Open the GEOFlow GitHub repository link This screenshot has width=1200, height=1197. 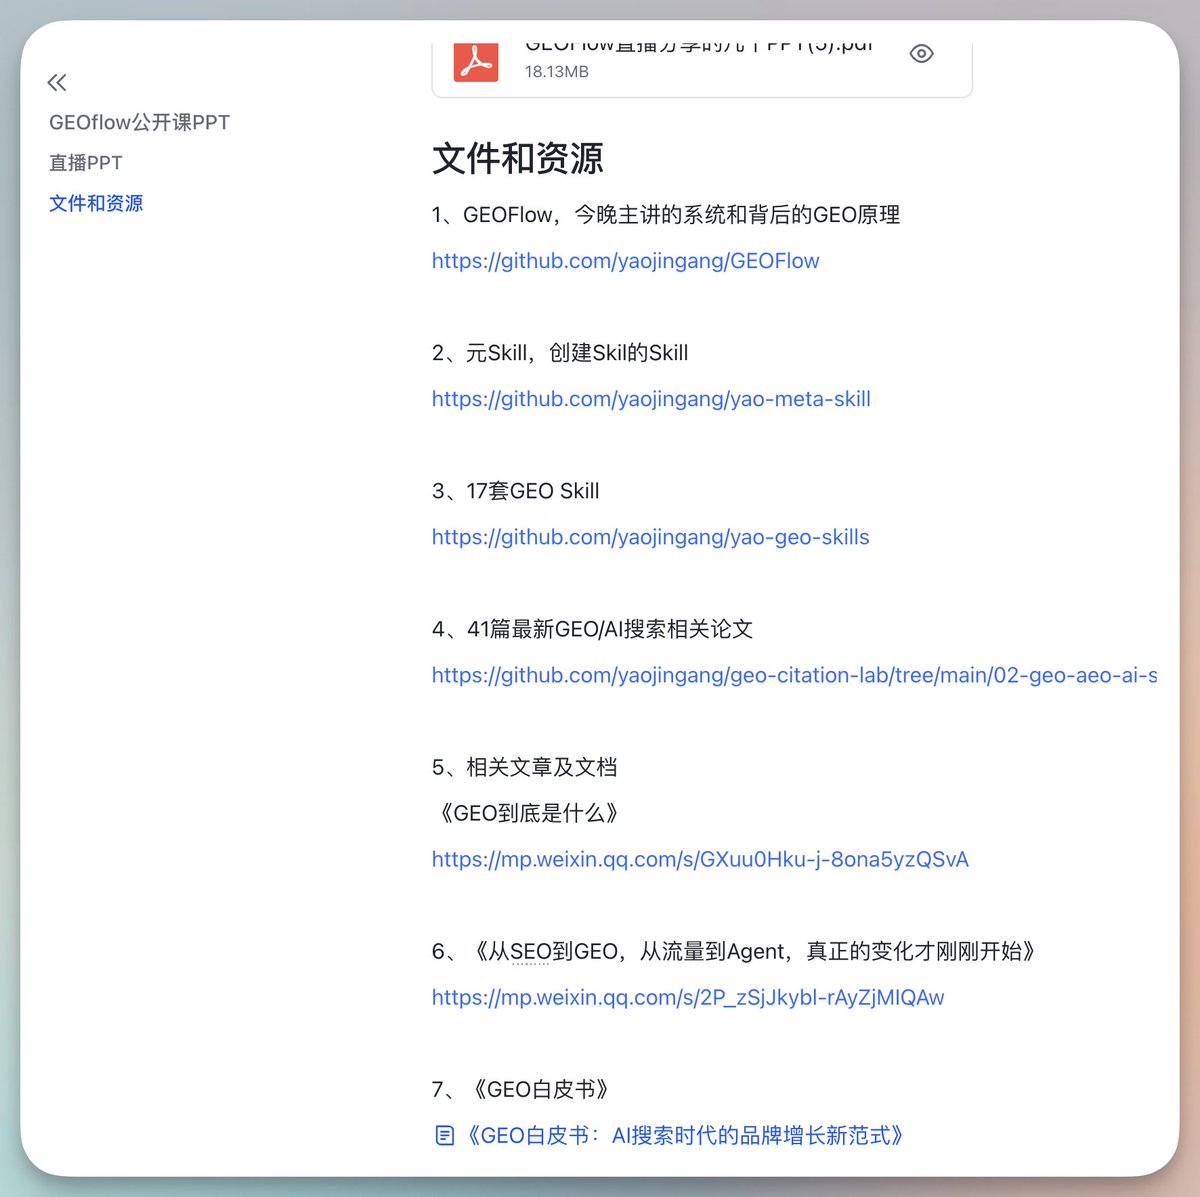(625, 261)
